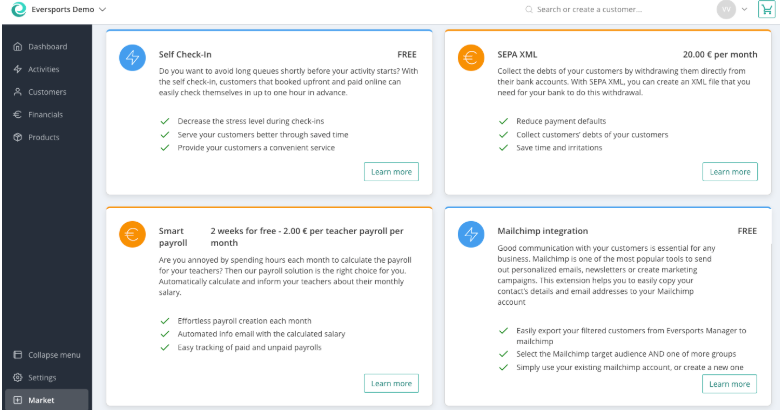Click the user avatar circle

click(x=726, y=9)
